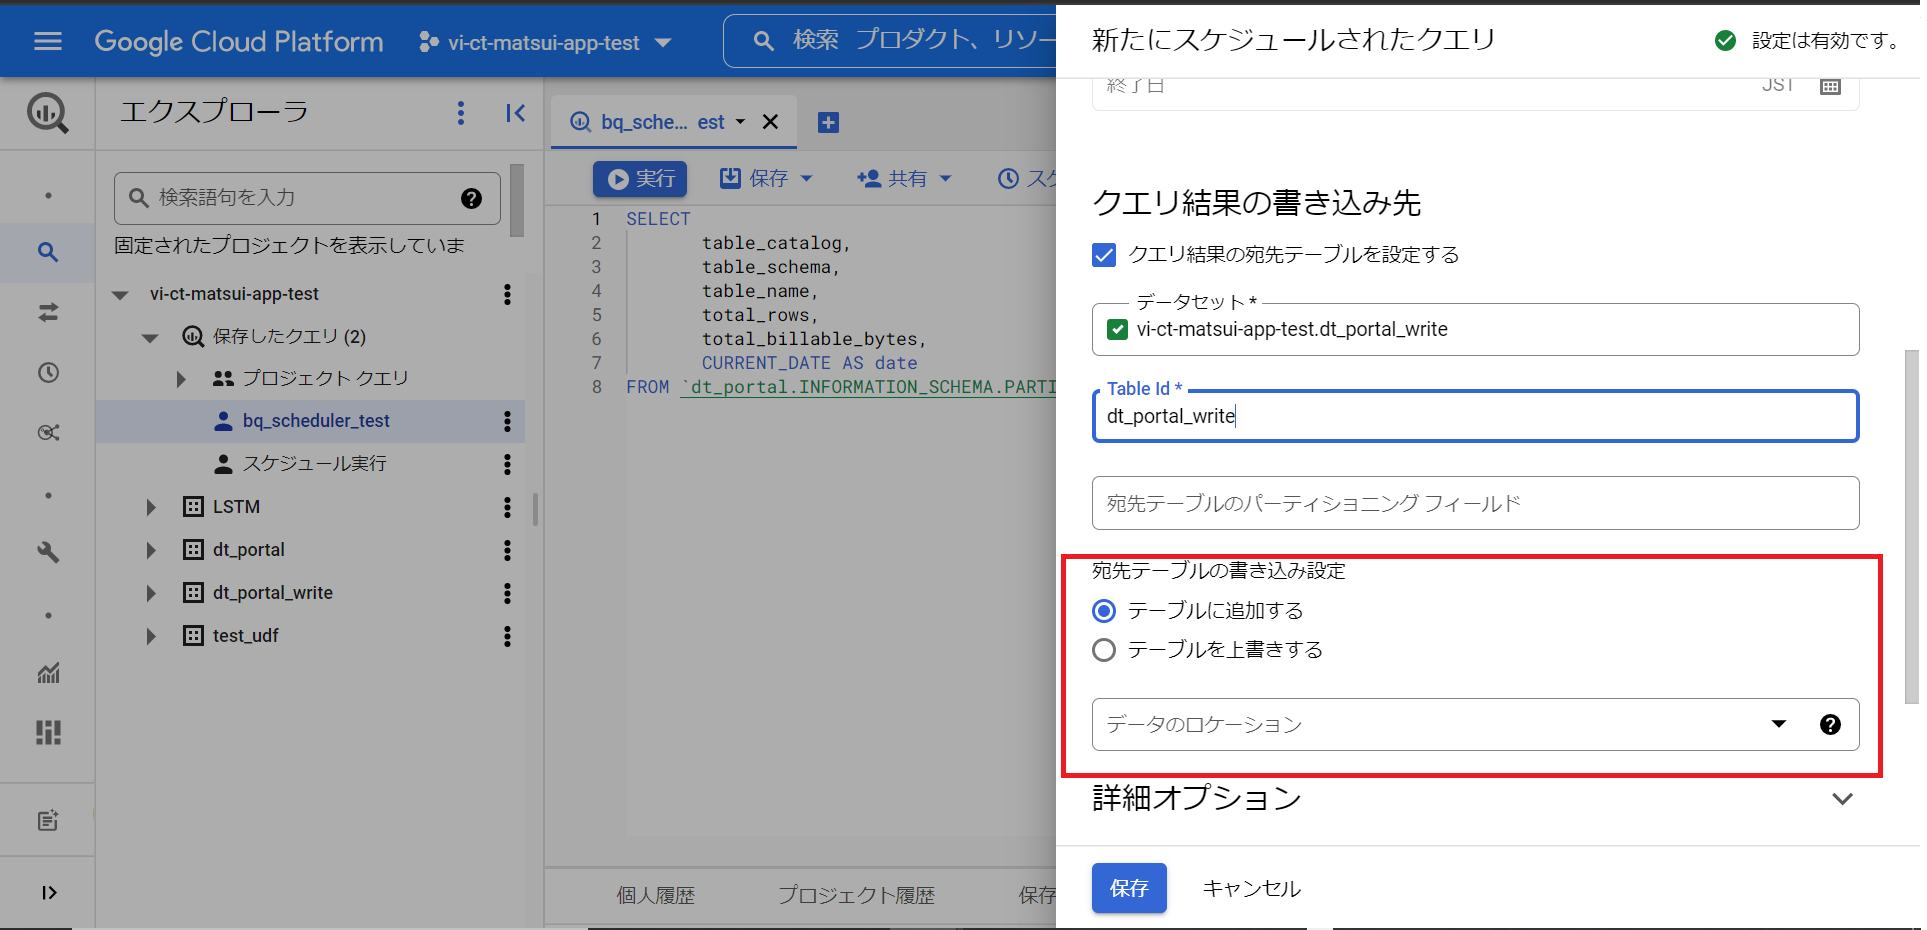Image resolution: width=1927 pixels, height=930 pixels.
Task: Select スケジュール実行 saved query
Action: (314, 464)
